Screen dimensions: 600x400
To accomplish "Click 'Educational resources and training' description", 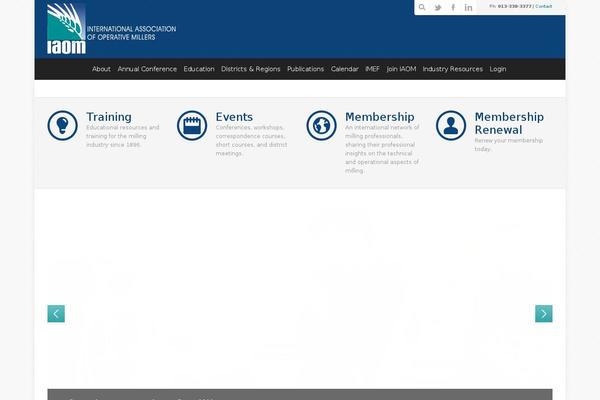I will click(122, 136).
